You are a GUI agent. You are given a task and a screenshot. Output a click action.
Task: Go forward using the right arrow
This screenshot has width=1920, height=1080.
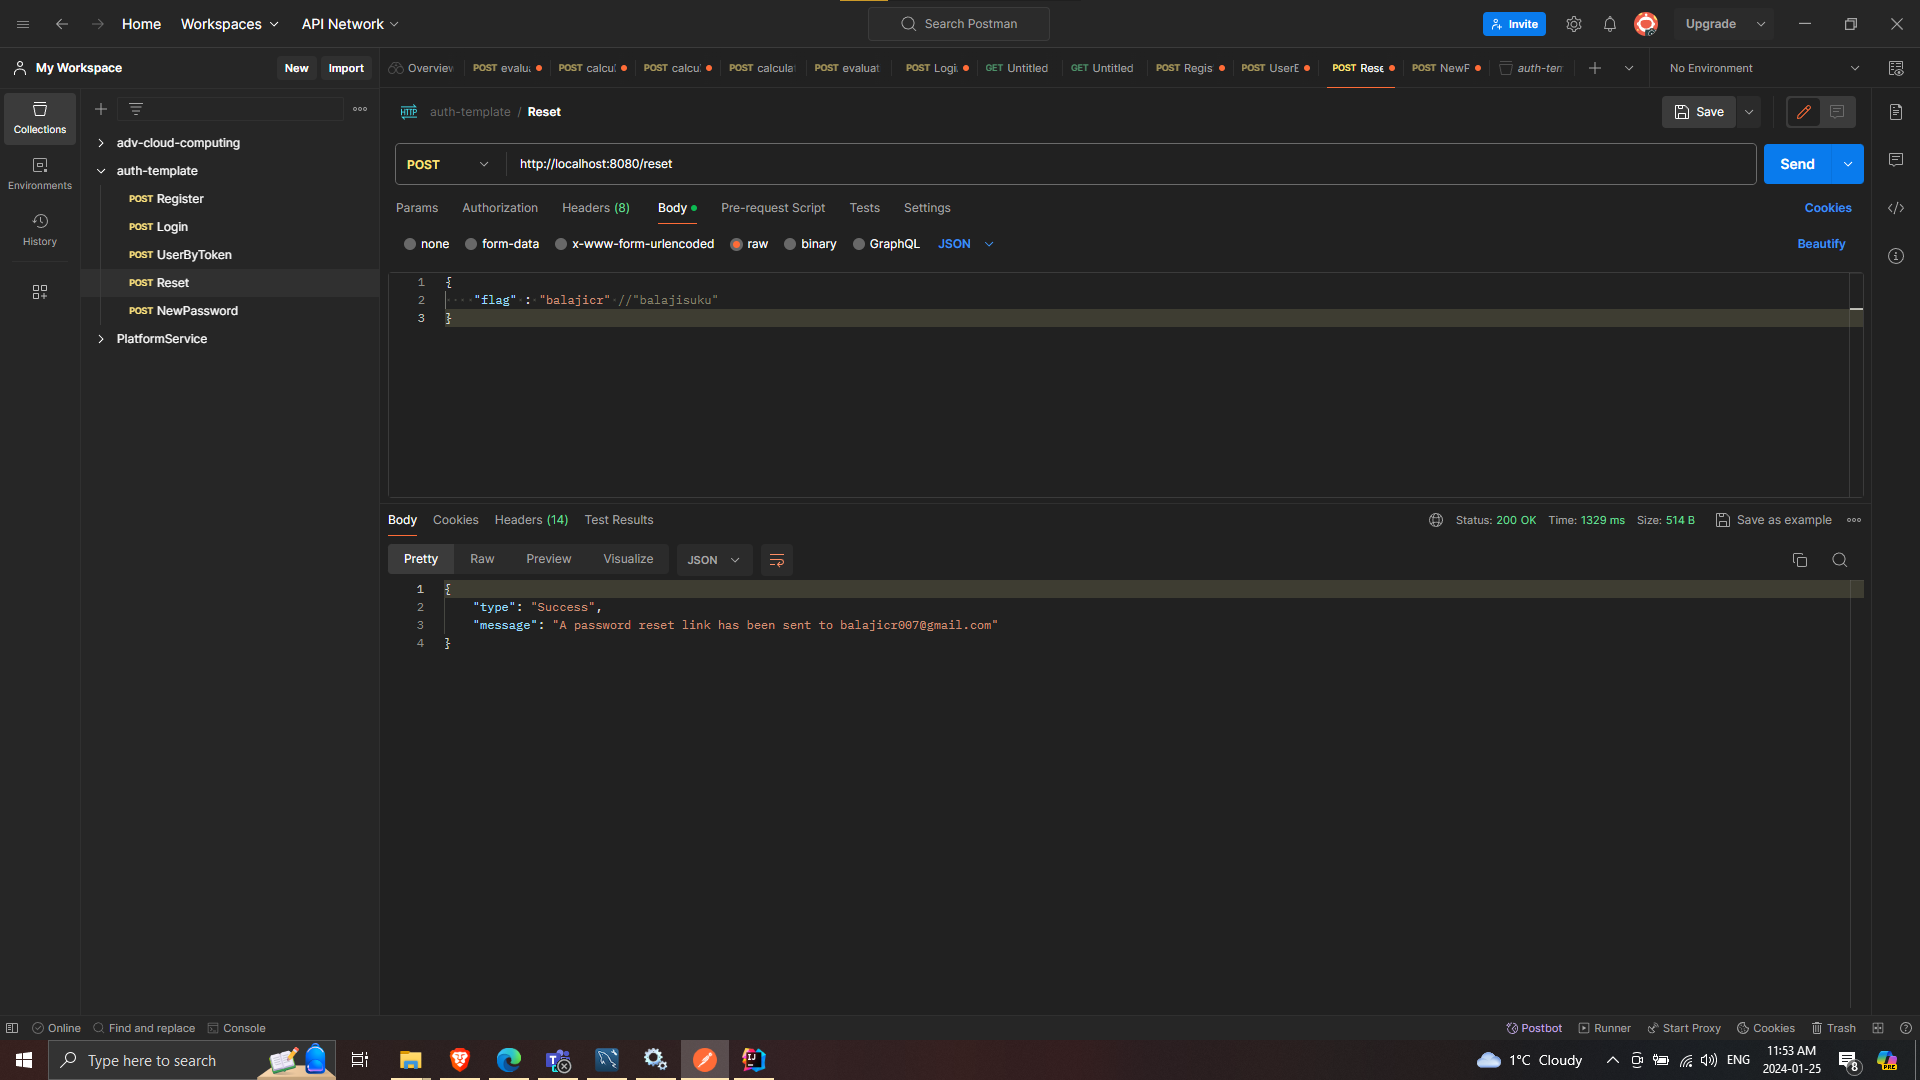pyautogui.click(x=98, y=24)
